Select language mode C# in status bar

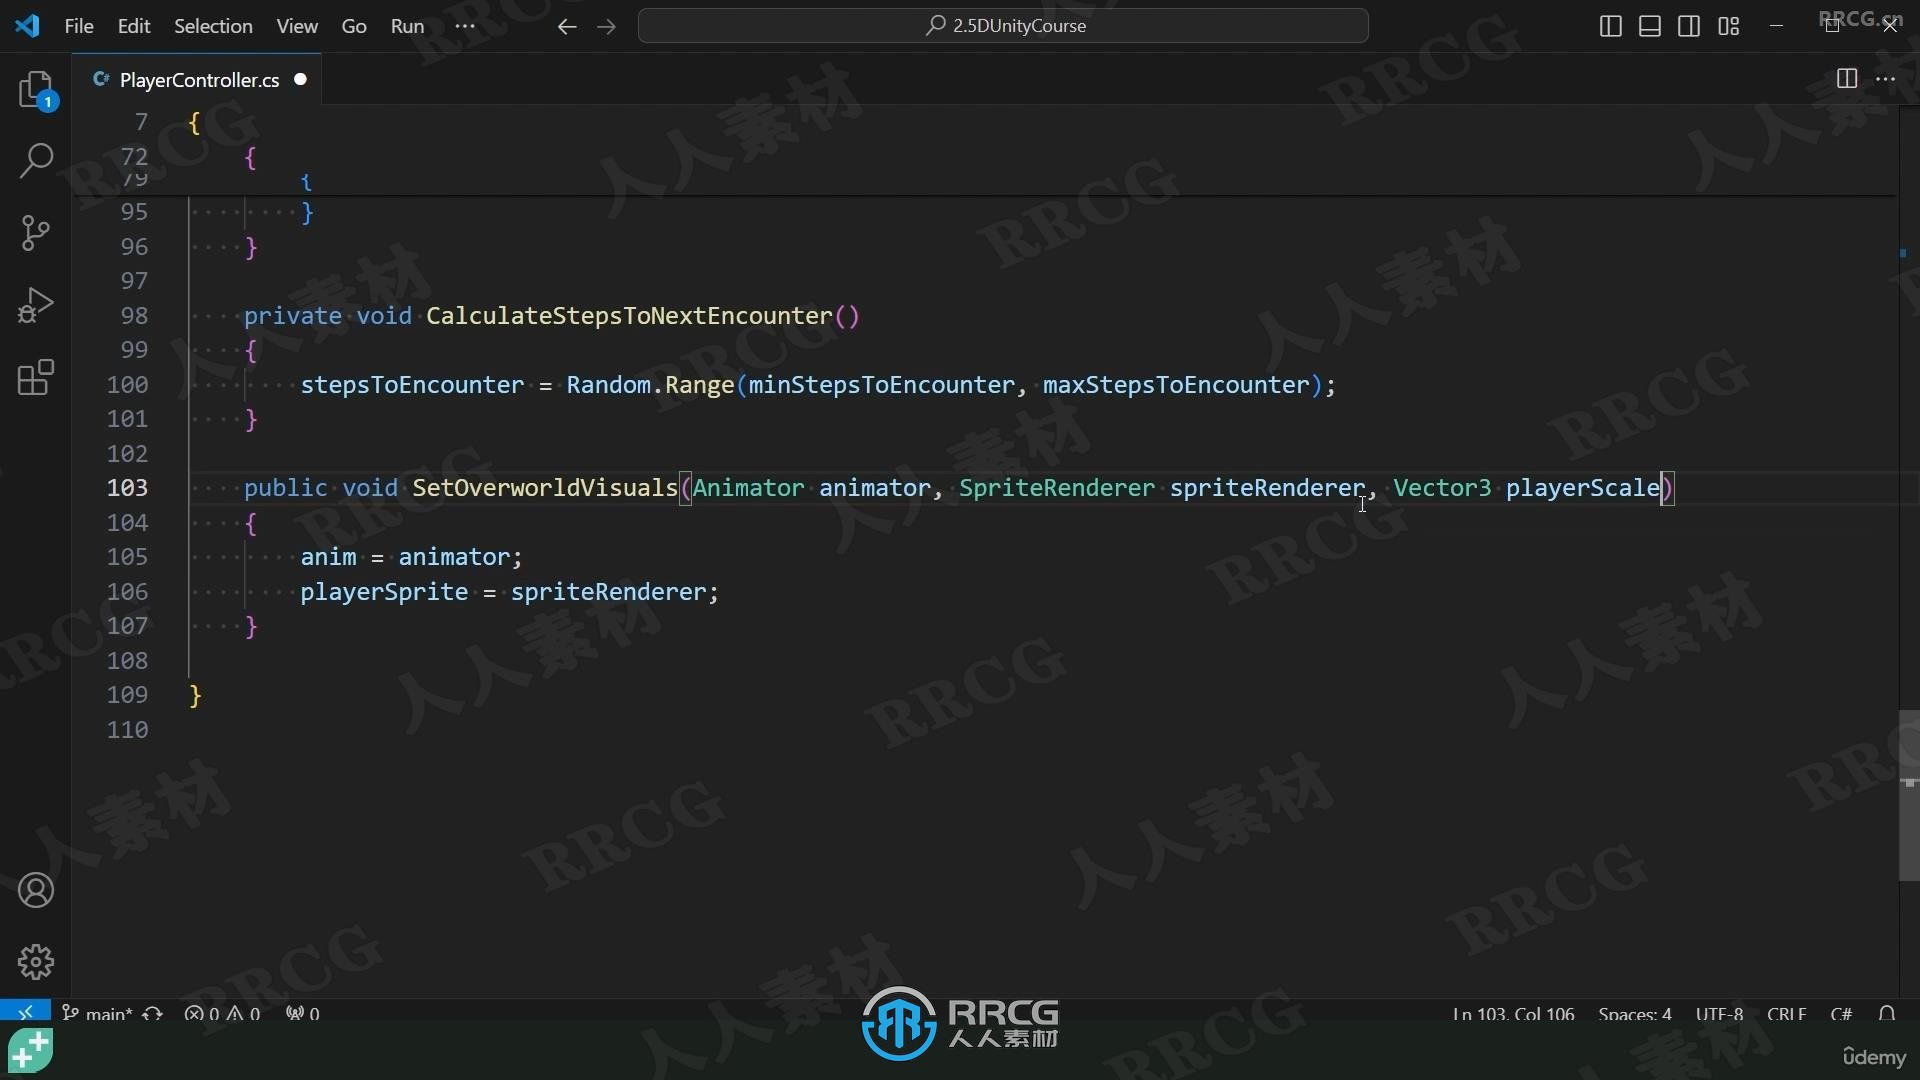coord(1841,1014)
